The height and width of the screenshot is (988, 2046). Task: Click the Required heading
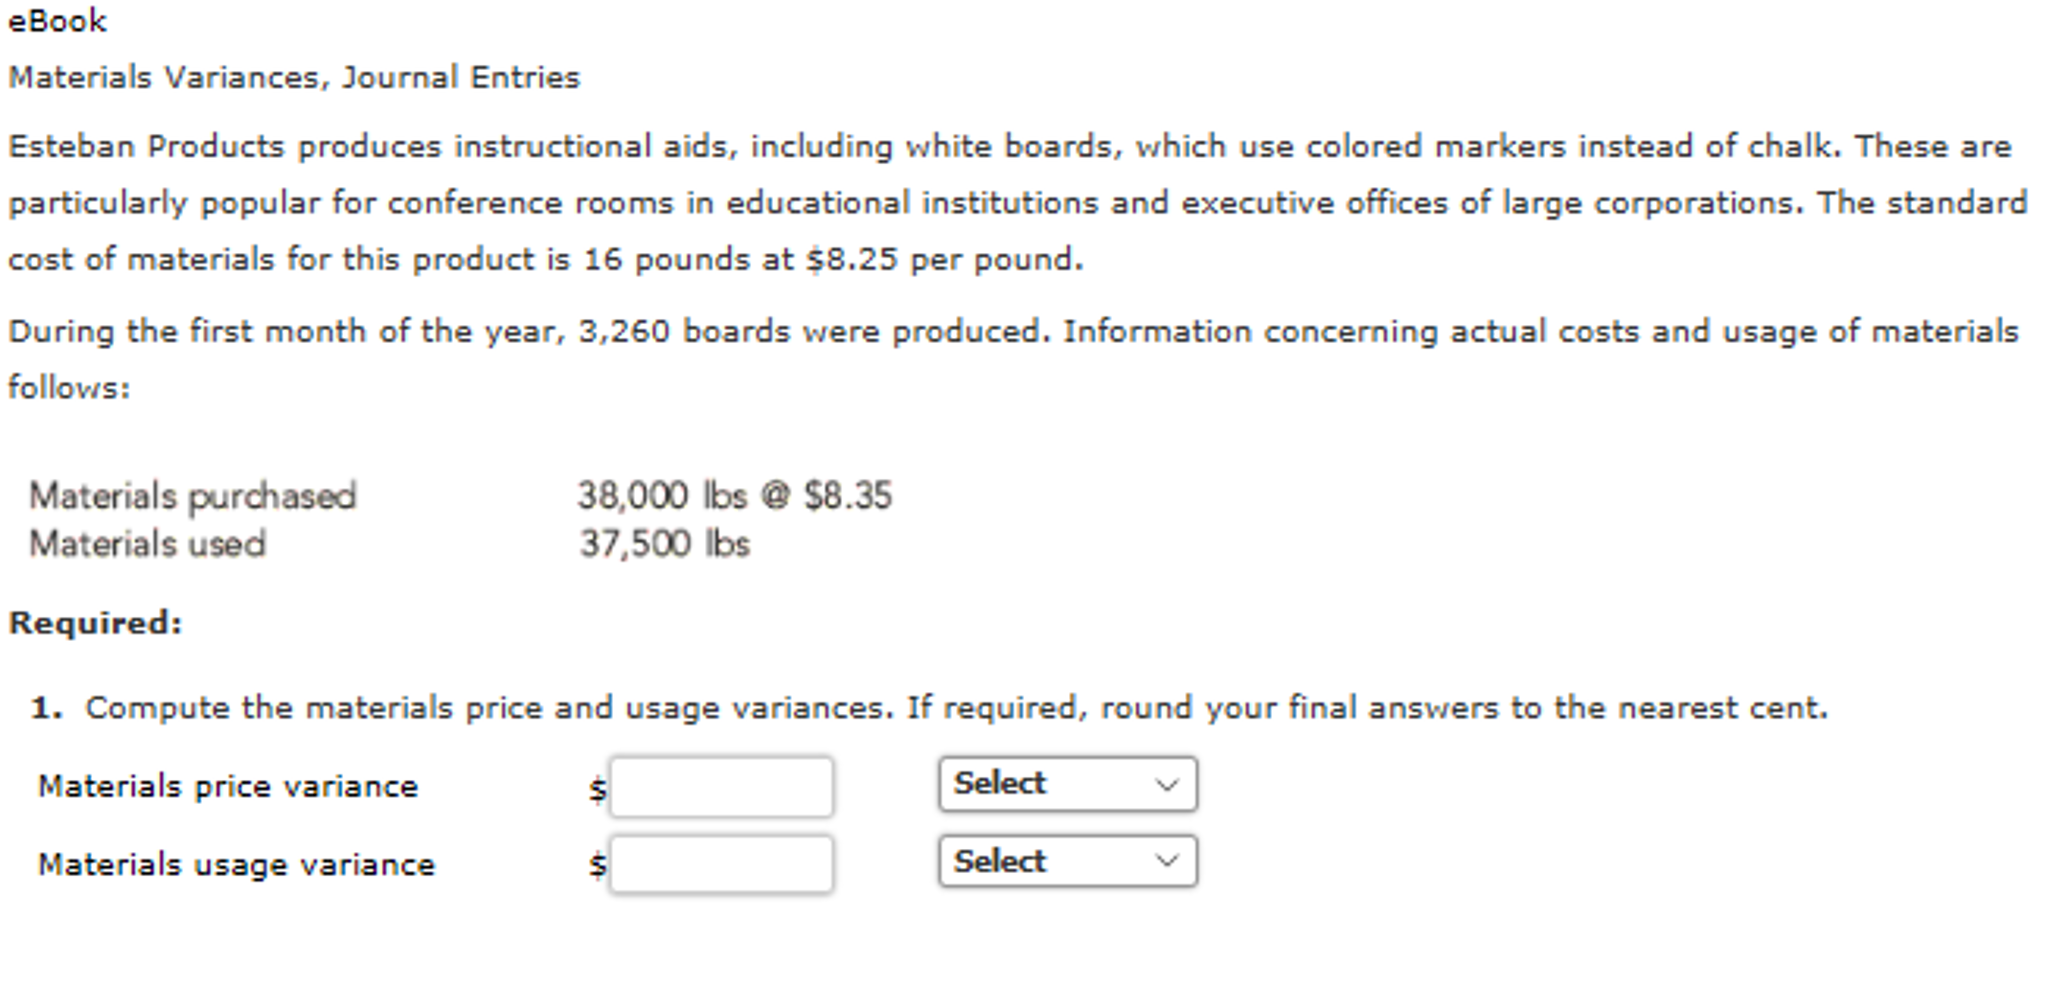click(94, 621)
